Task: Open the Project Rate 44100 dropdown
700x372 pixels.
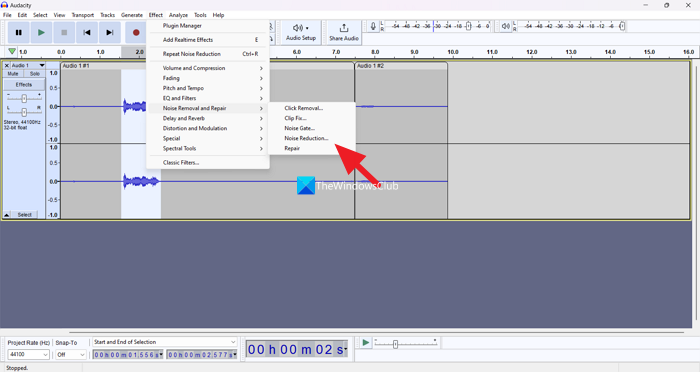Action: point(28,354)
